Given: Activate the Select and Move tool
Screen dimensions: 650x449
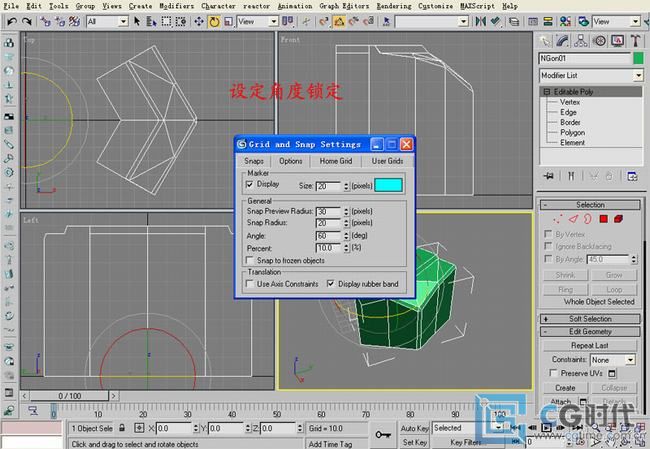Looking at the screenshot, I should [199, 21].
